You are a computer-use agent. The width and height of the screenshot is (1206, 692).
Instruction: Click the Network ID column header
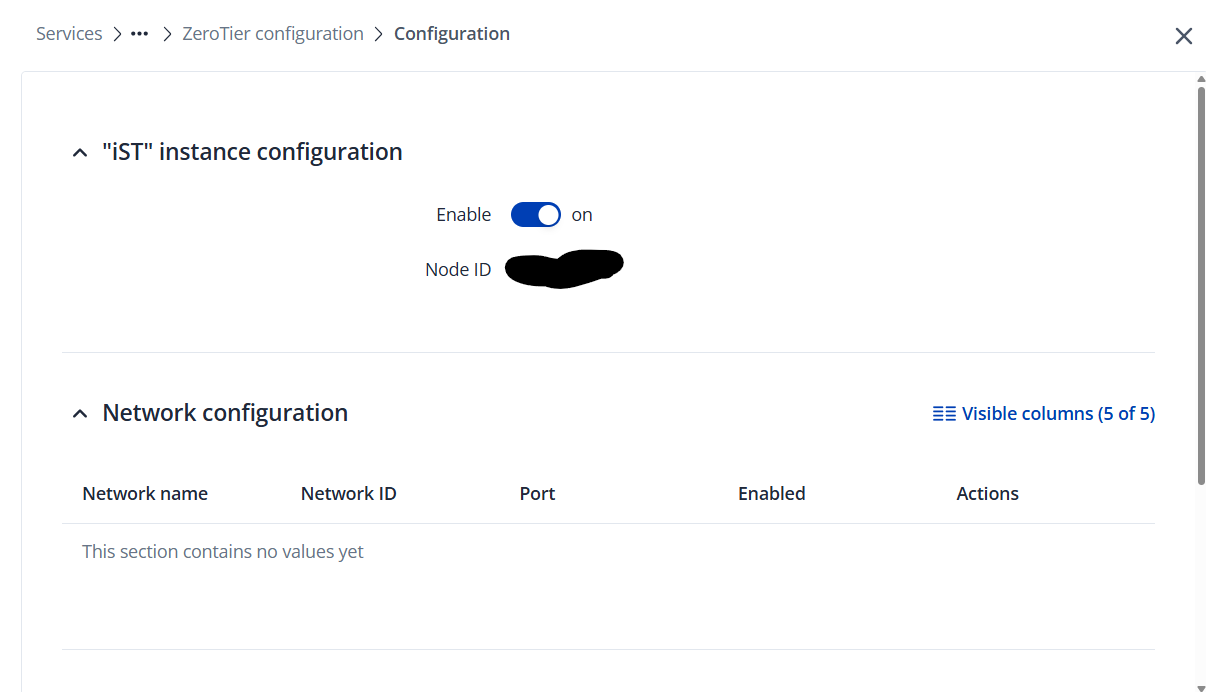(x=349, y=494)
